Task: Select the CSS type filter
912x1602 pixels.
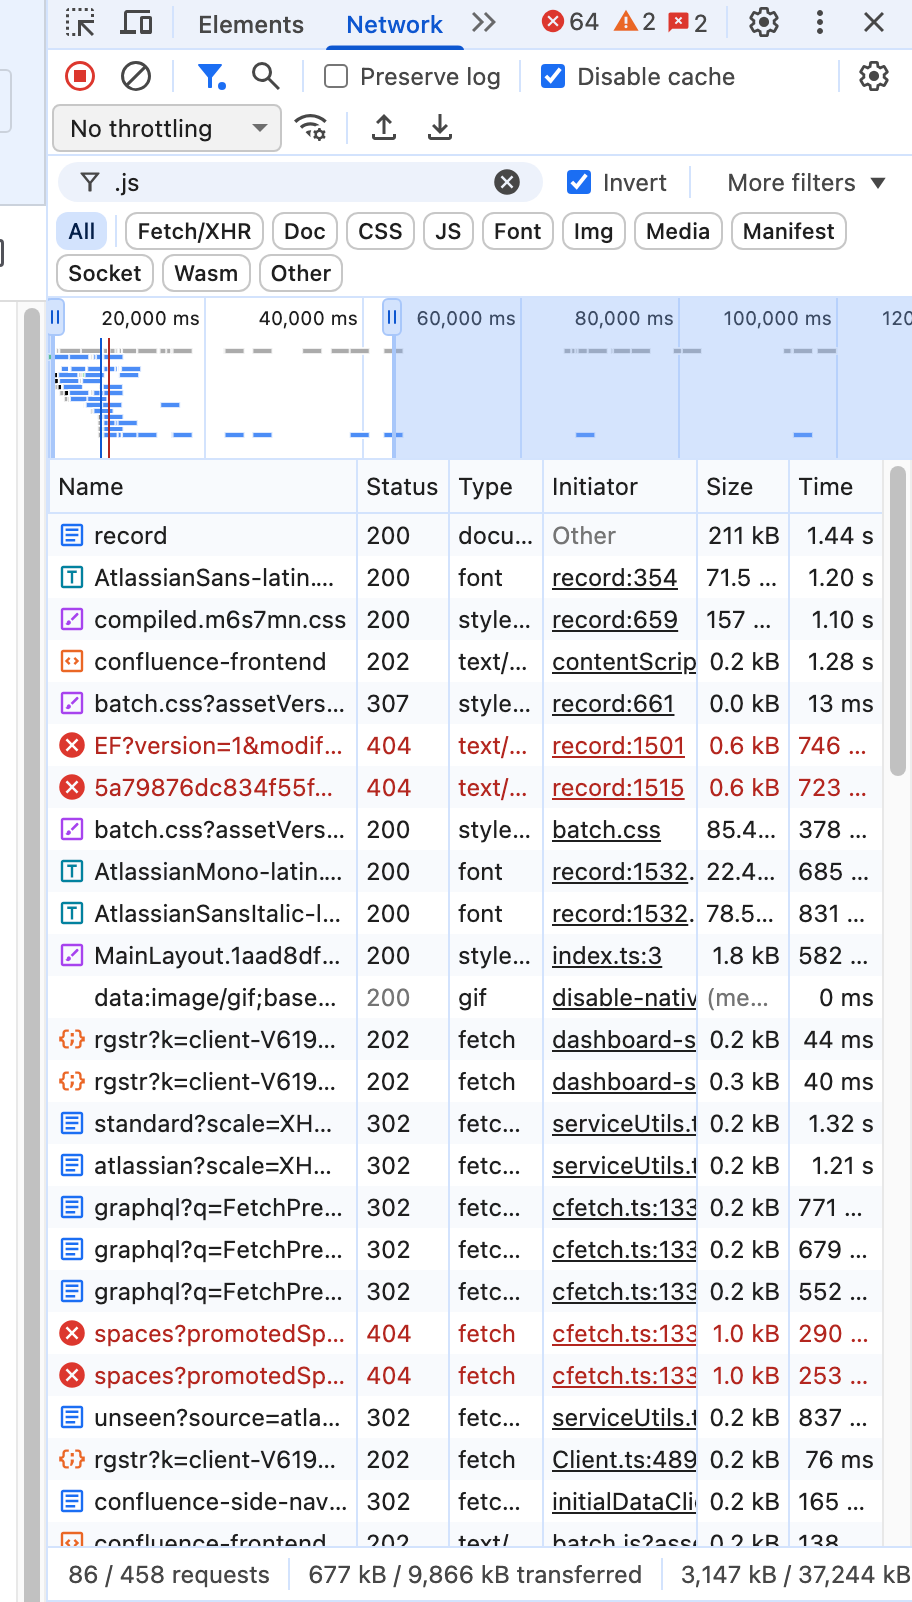Action: tap(380, 232)
